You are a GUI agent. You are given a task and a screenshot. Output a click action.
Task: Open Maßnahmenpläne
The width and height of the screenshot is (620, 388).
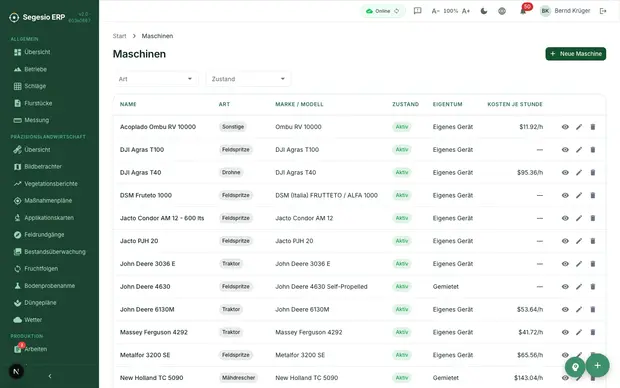(49, 201)
